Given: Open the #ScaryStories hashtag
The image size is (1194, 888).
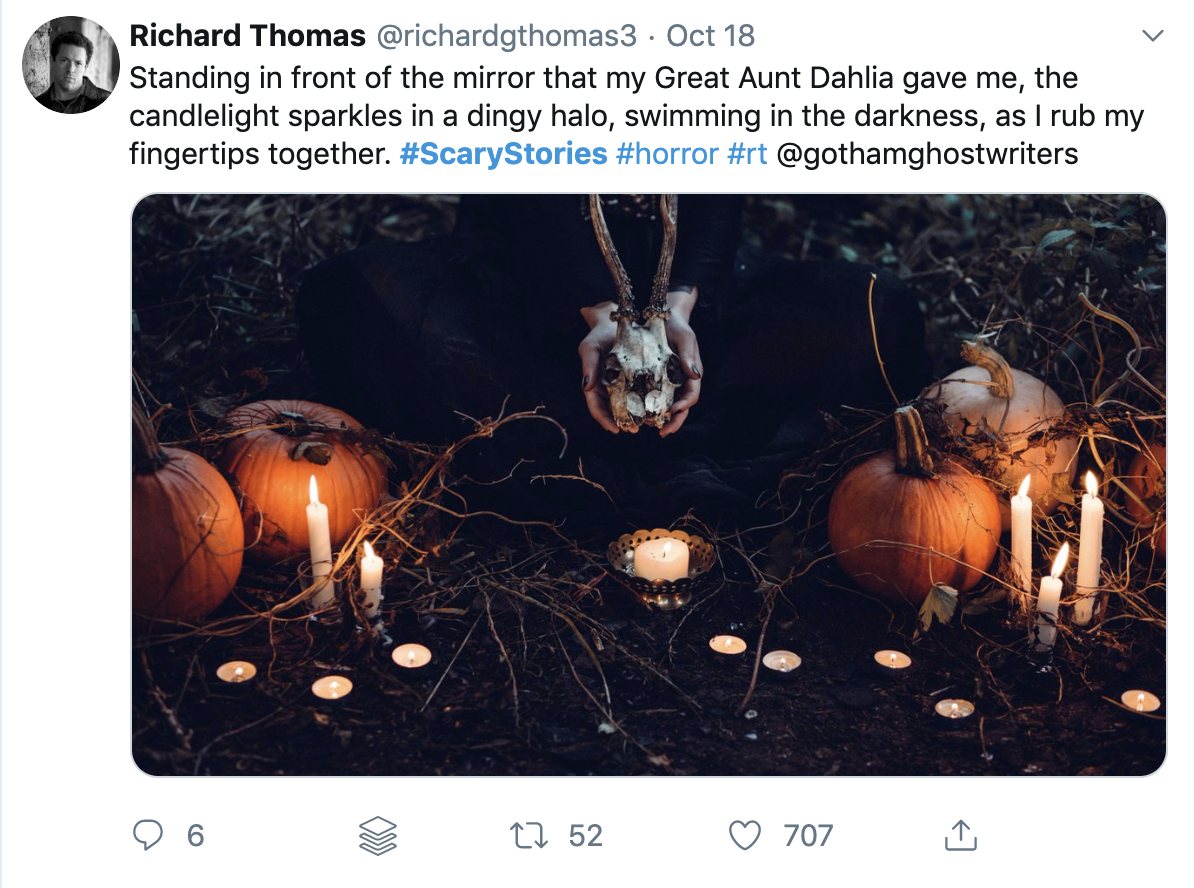Looking at the screenshot, I should (503, 154).
